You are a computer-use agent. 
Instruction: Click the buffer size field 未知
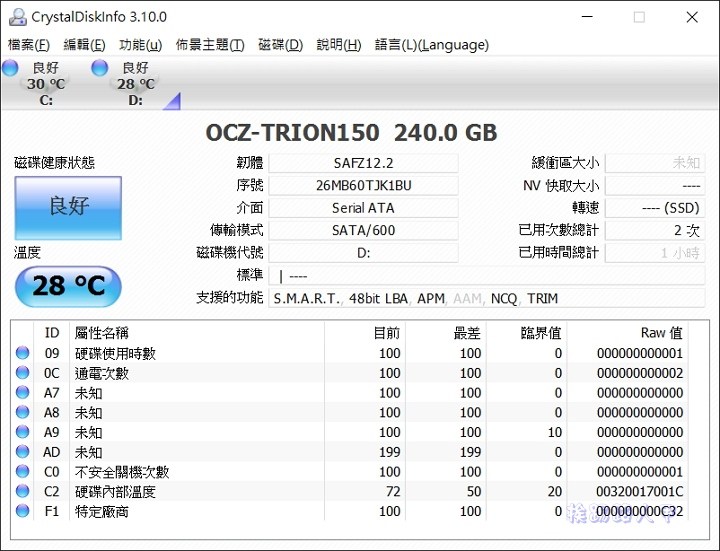(x=655, y=163)
